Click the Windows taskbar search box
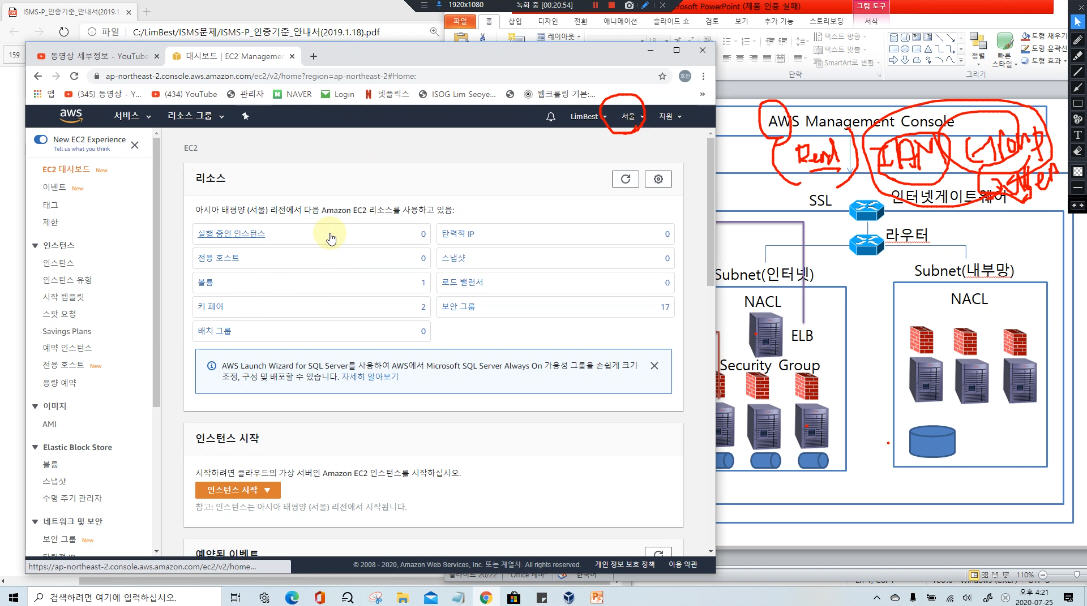Viewport: 1087px width, 606px height. (125, 597)
